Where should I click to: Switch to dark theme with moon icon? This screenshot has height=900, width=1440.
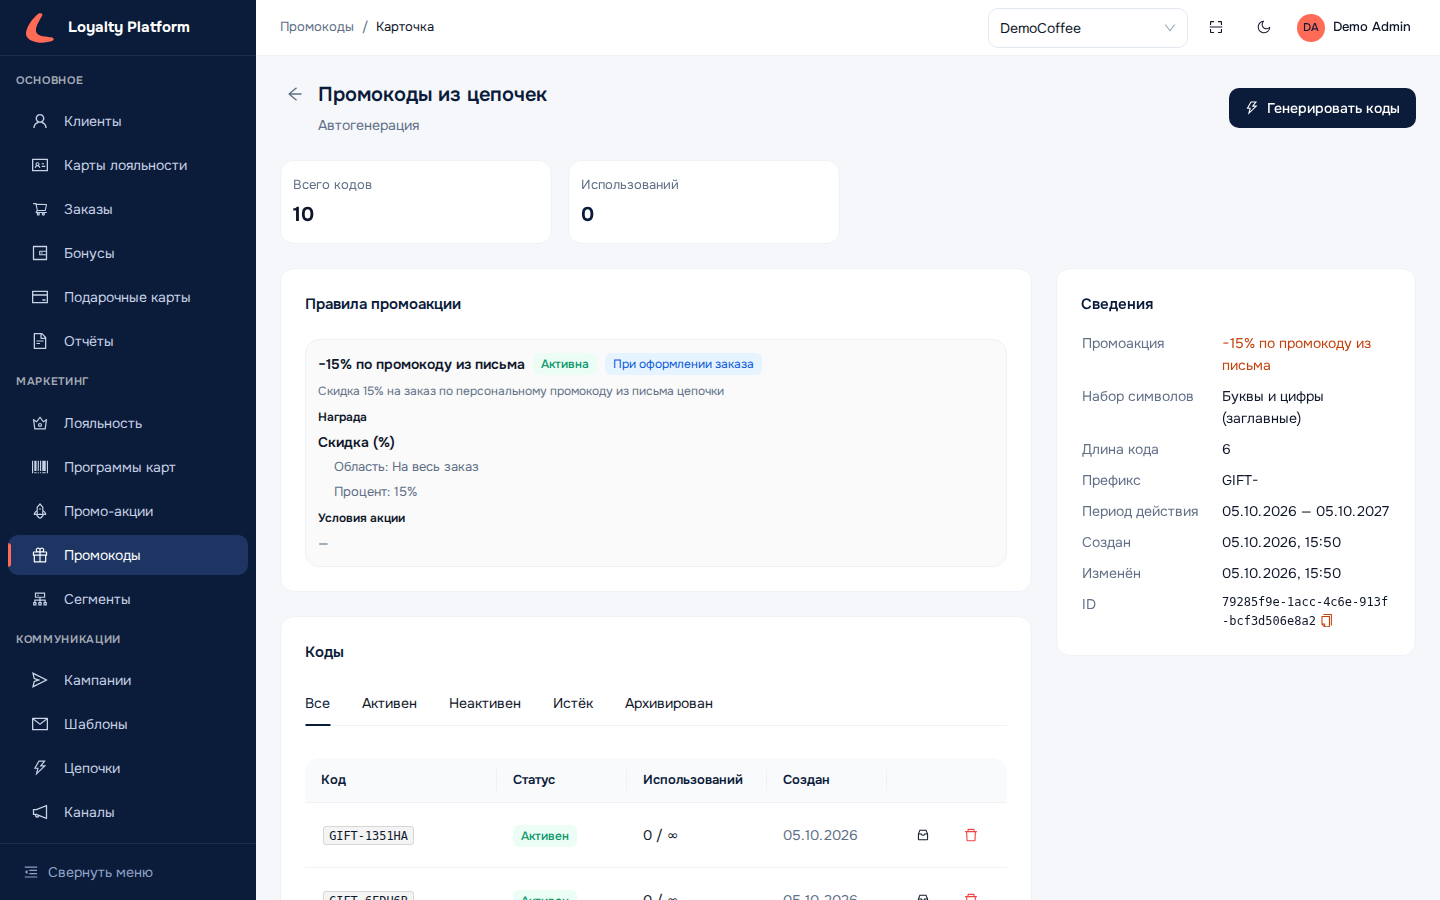click(1264, 27)
